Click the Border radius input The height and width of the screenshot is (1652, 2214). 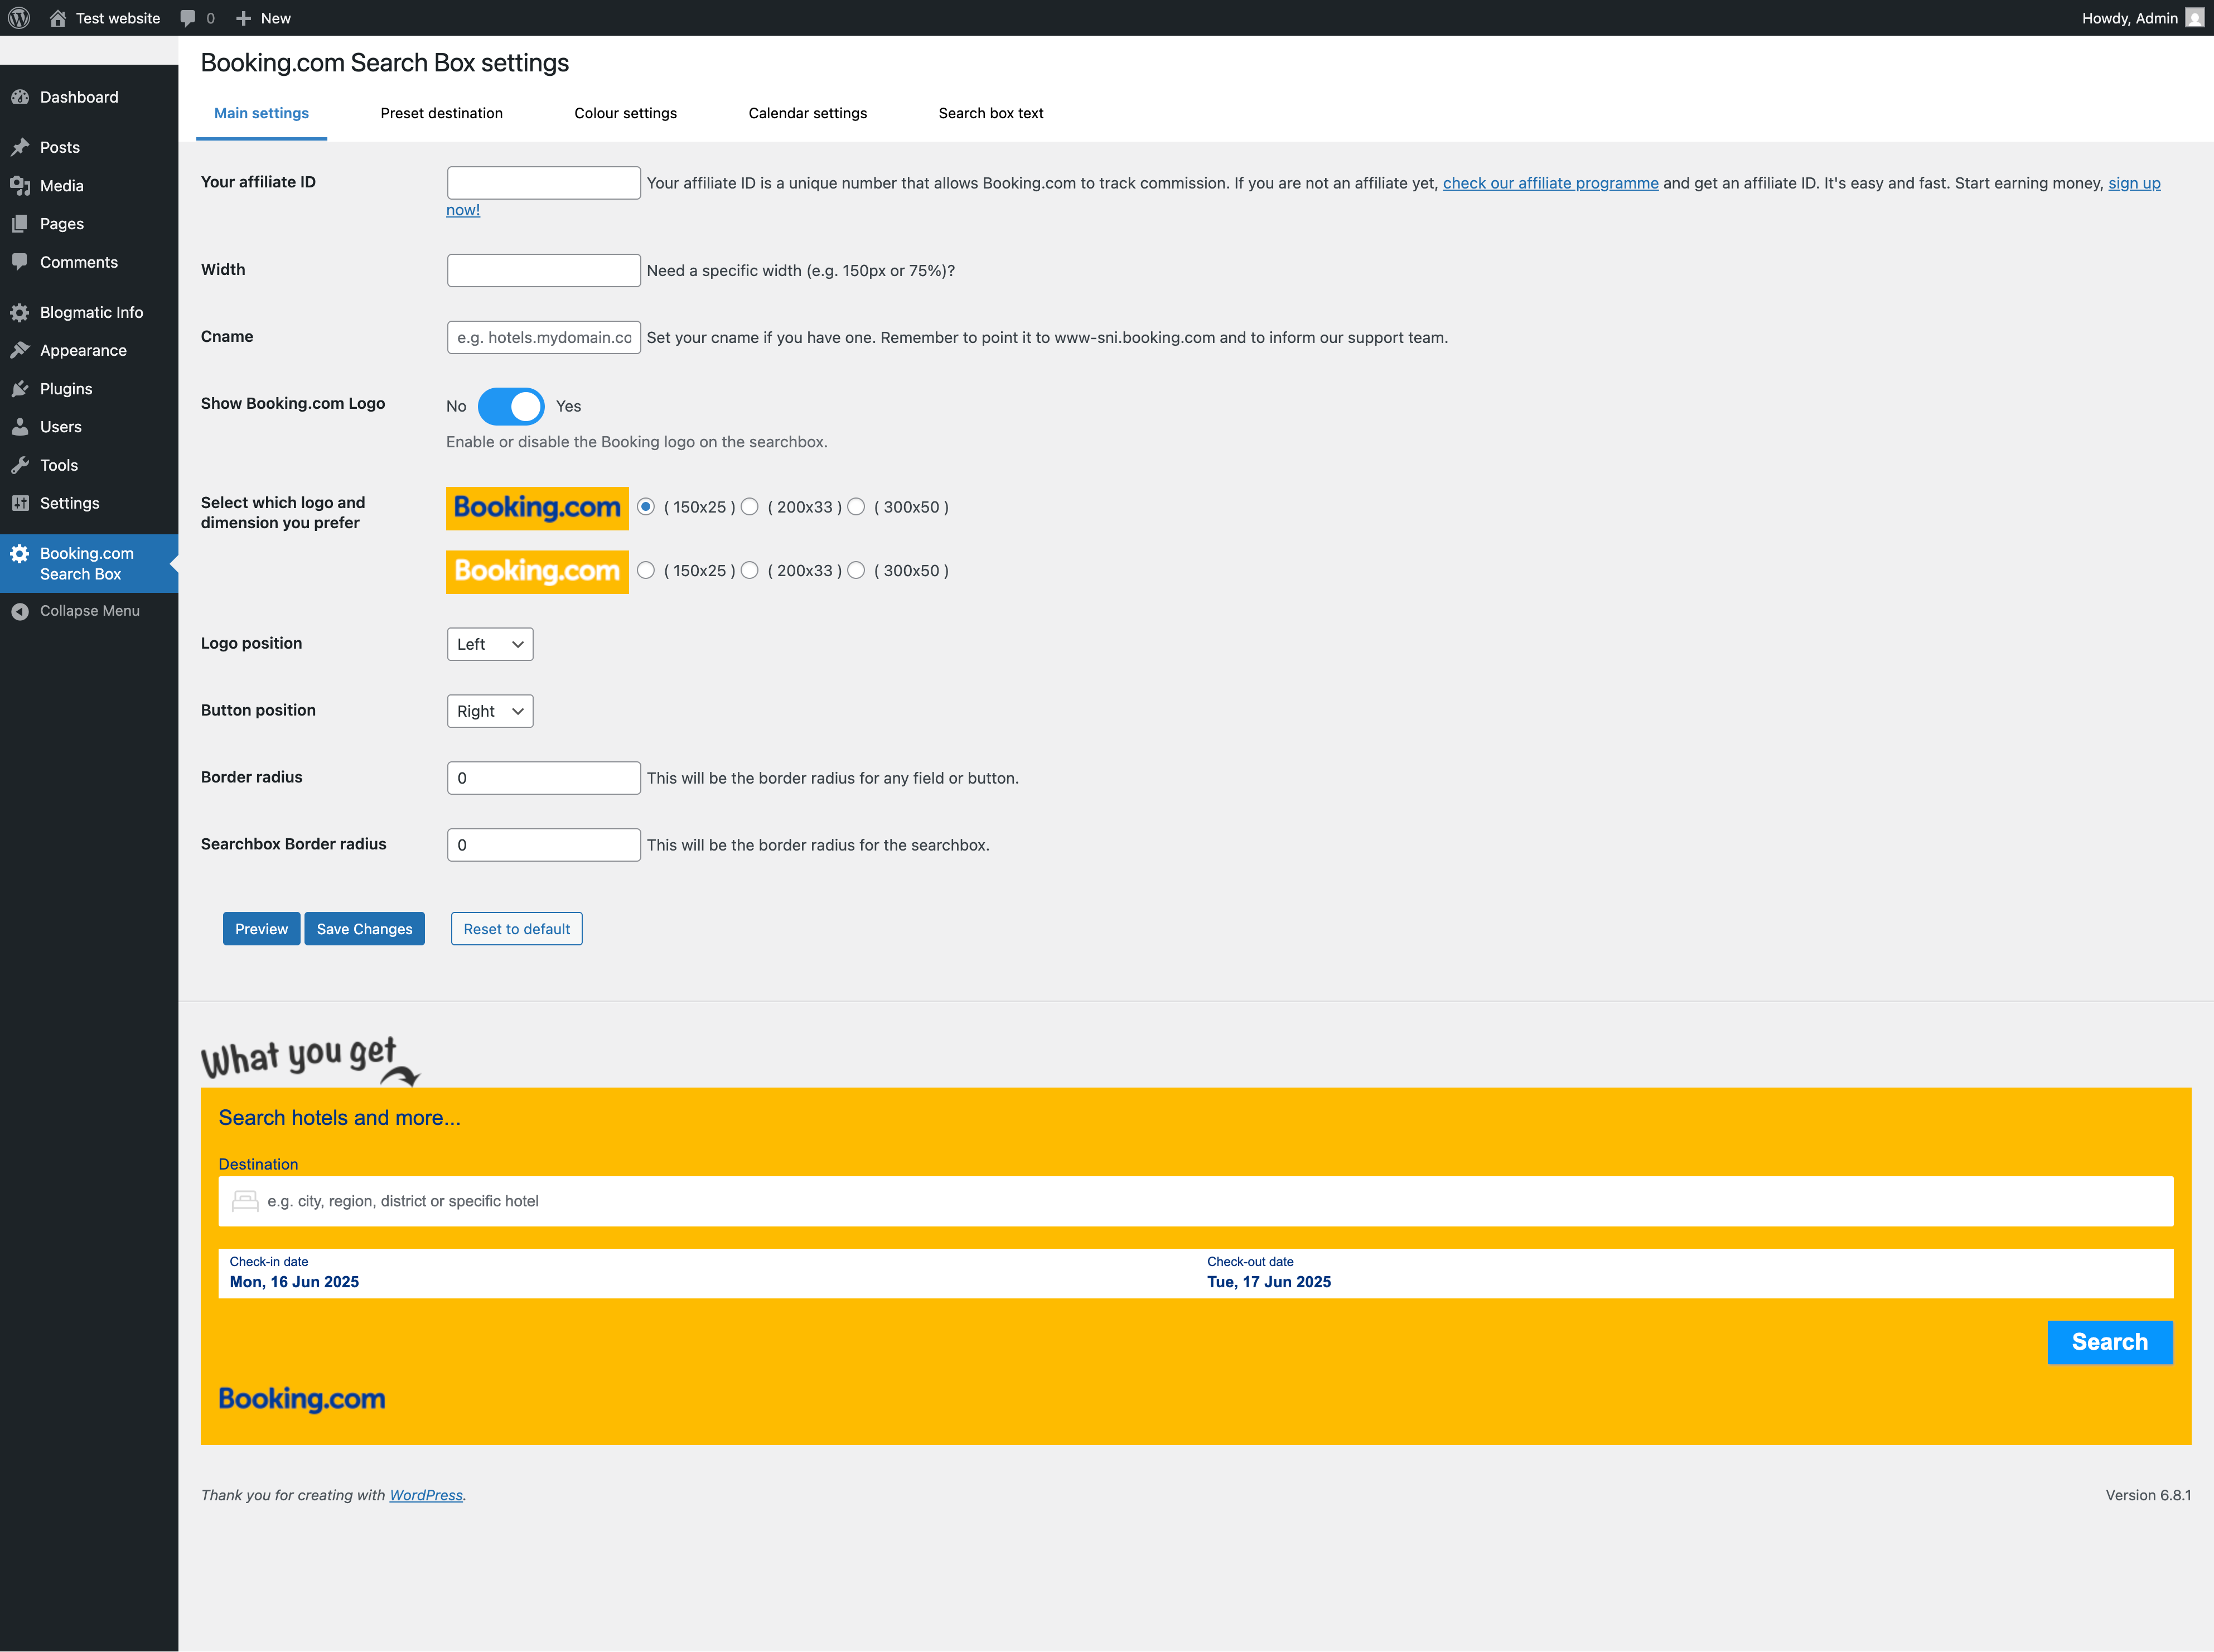543,778
